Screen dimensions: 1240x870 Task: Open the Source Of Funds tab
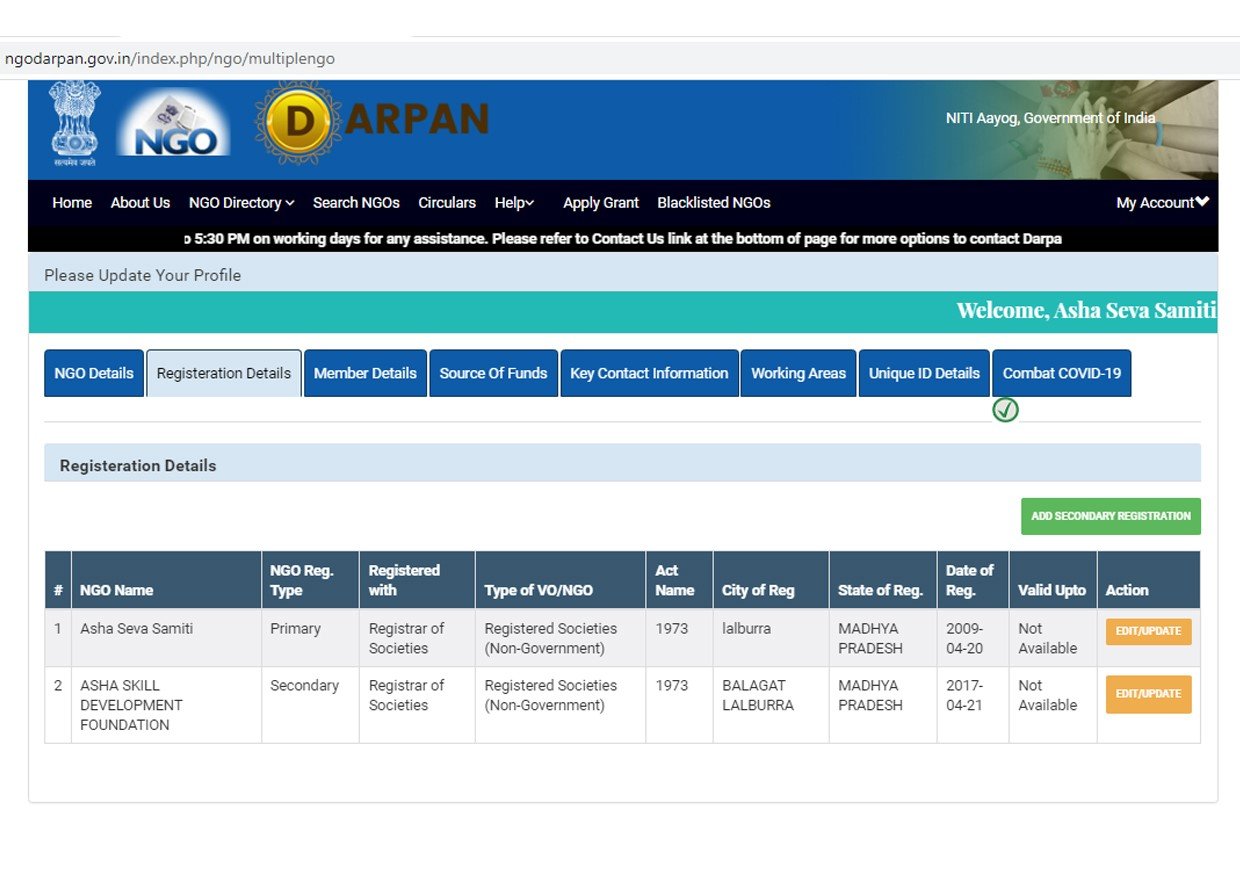pyautogui.click(x=493, y=373)
